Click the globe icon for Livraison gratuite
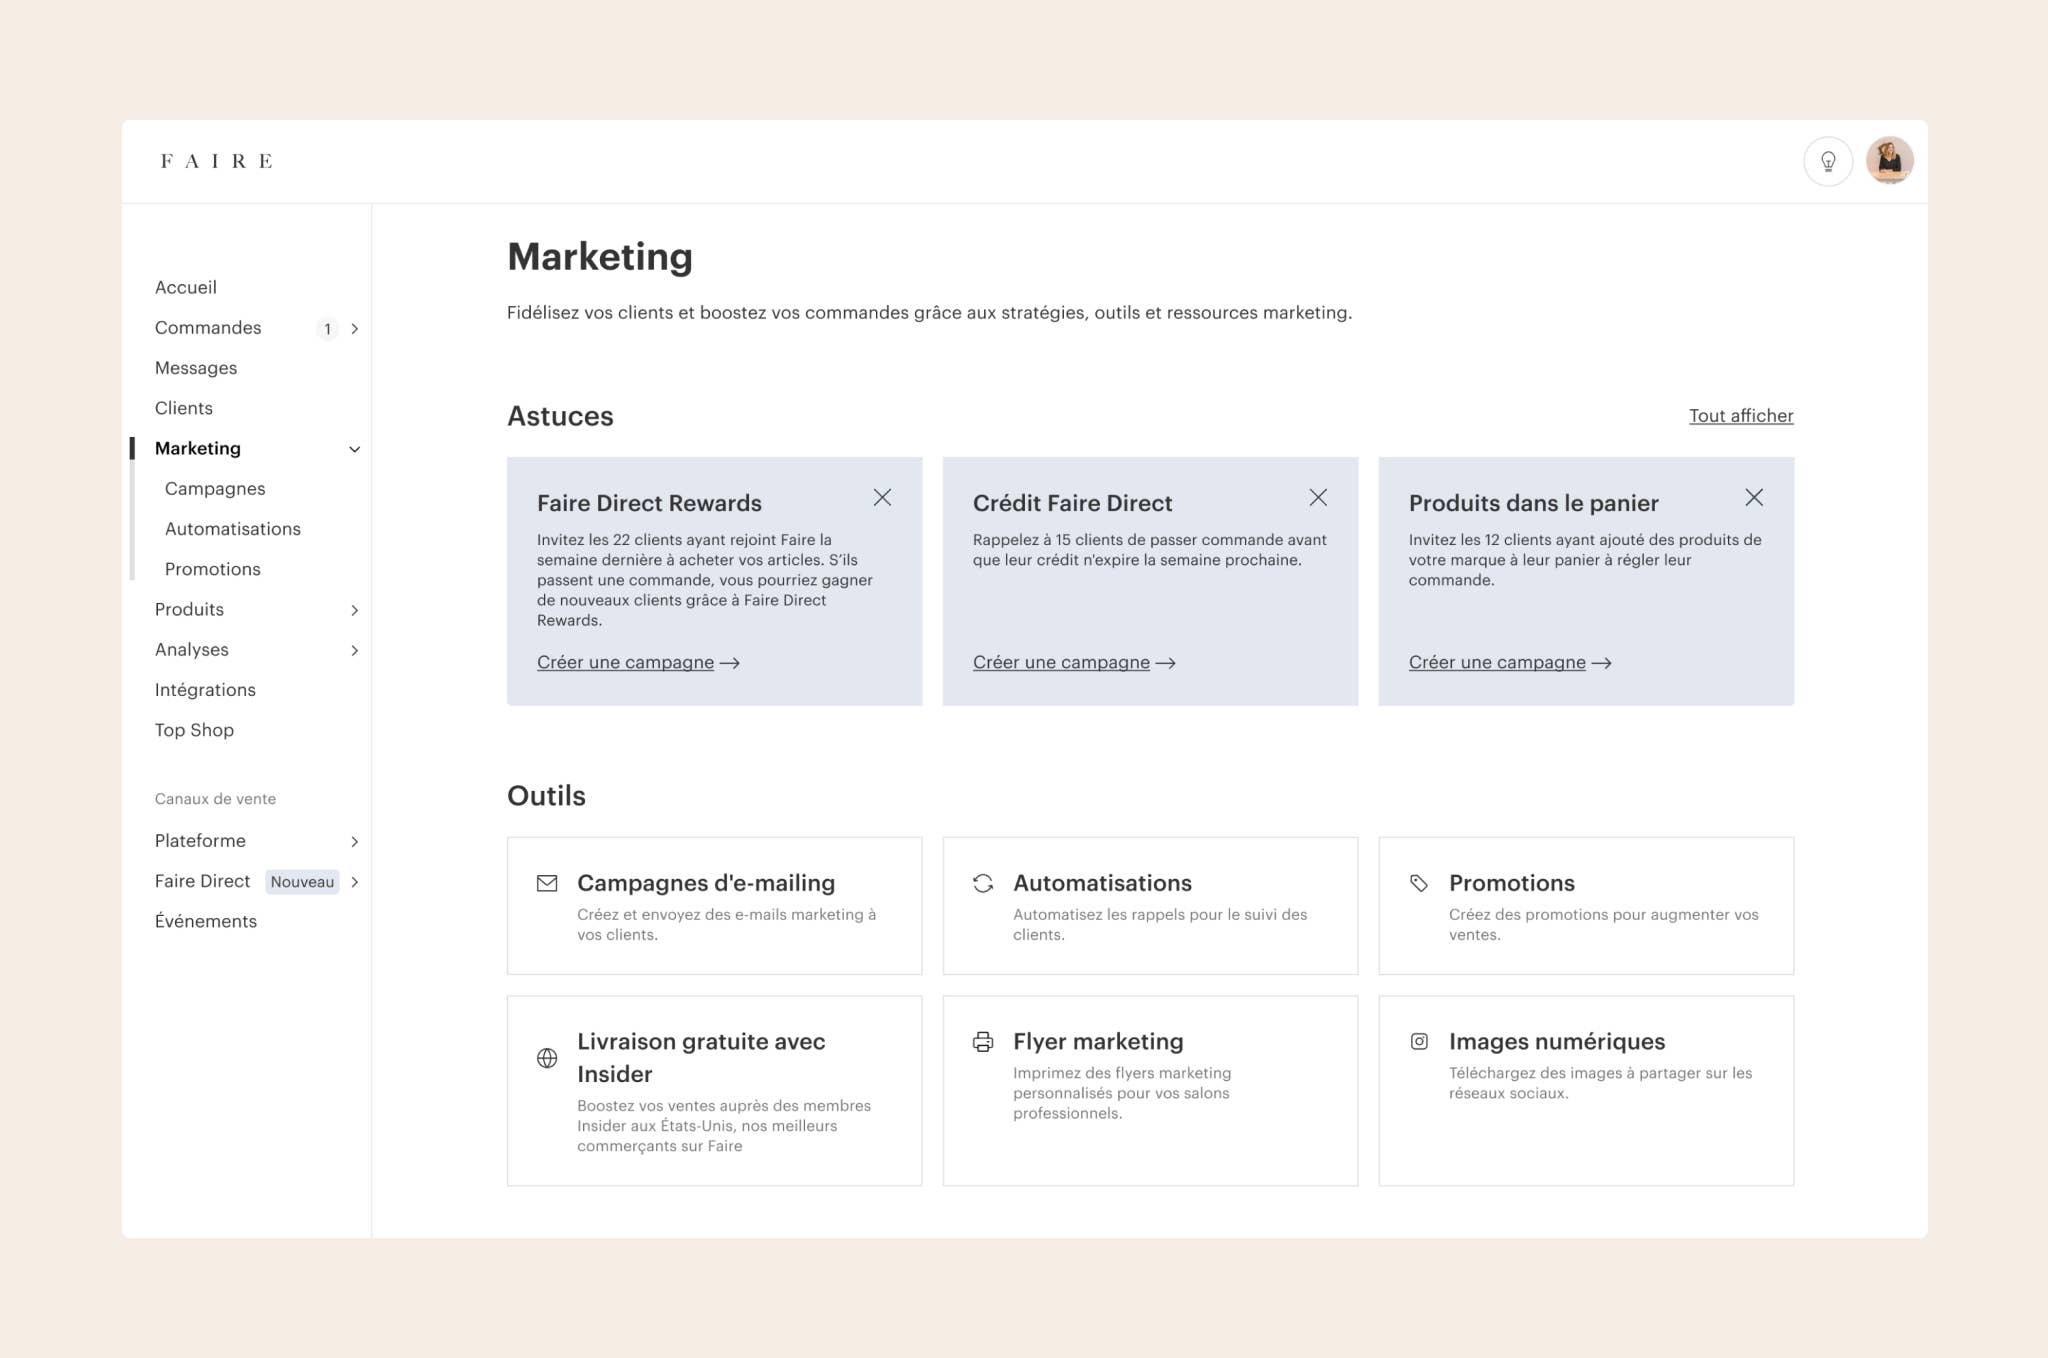Image resolution: width=2048 pixels, height=1358 pixels. [x=547, y=1058]
